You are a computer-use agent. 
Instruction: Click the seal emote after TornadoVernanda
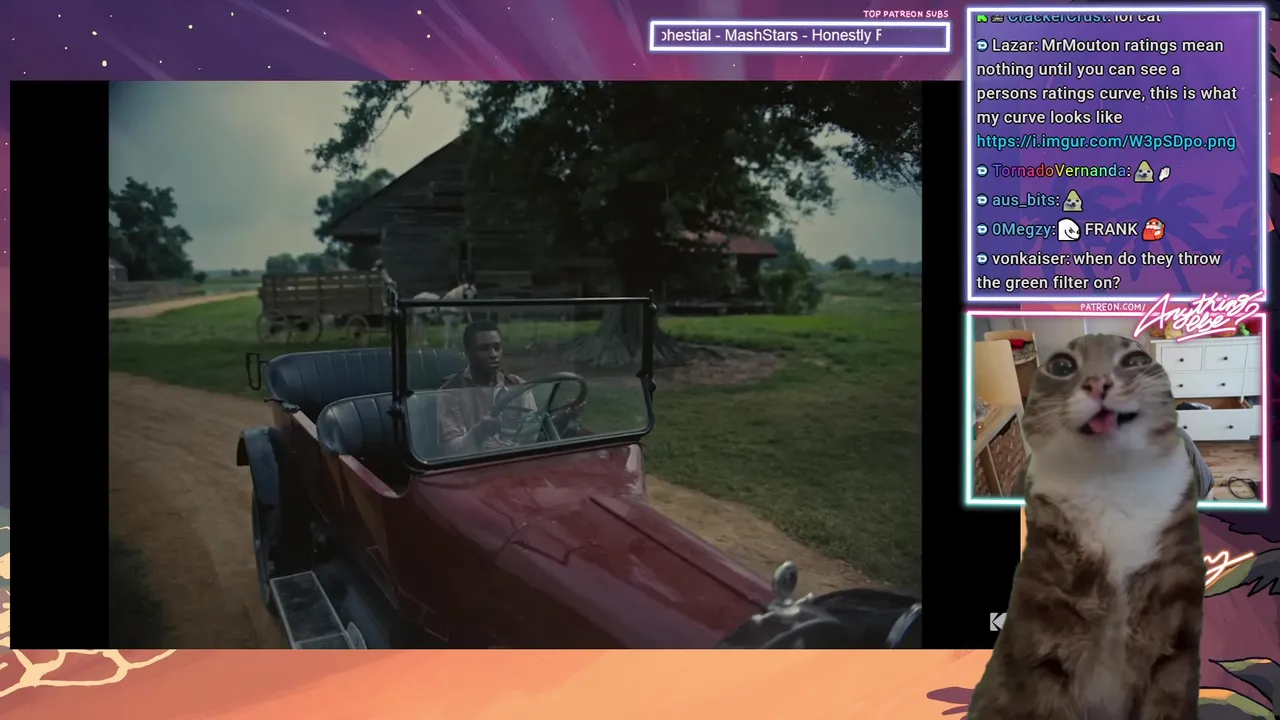pyautogui.click(x=1143, y=171)
